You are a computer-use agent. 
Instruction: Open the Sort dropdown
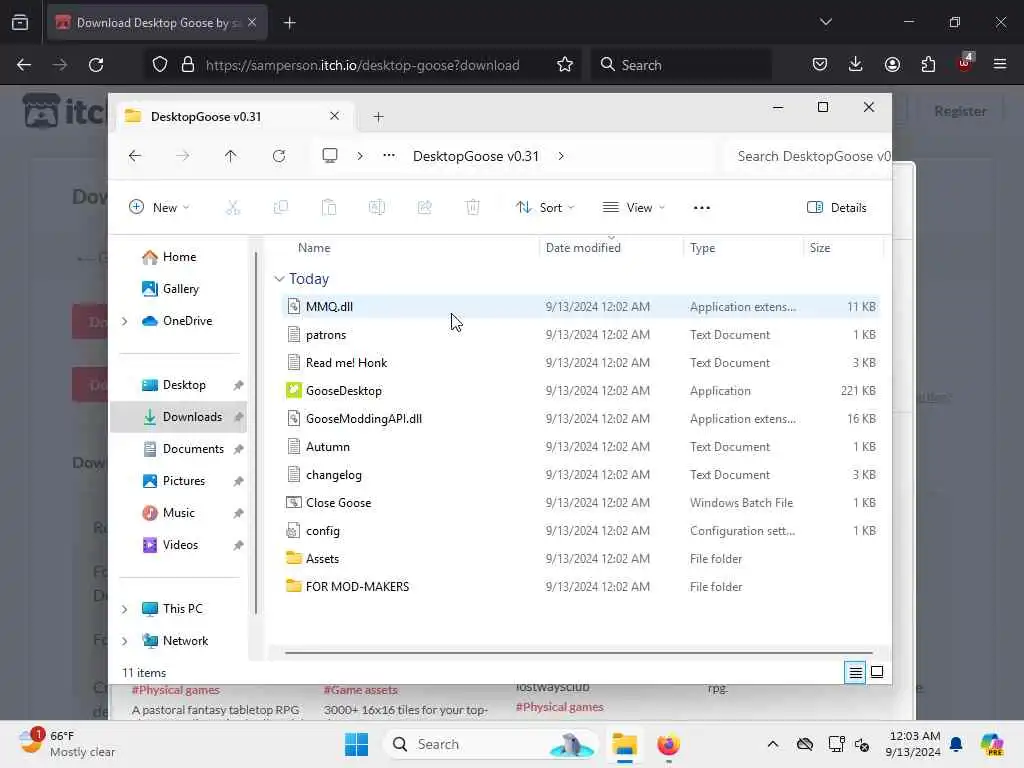tap(545, 208)
